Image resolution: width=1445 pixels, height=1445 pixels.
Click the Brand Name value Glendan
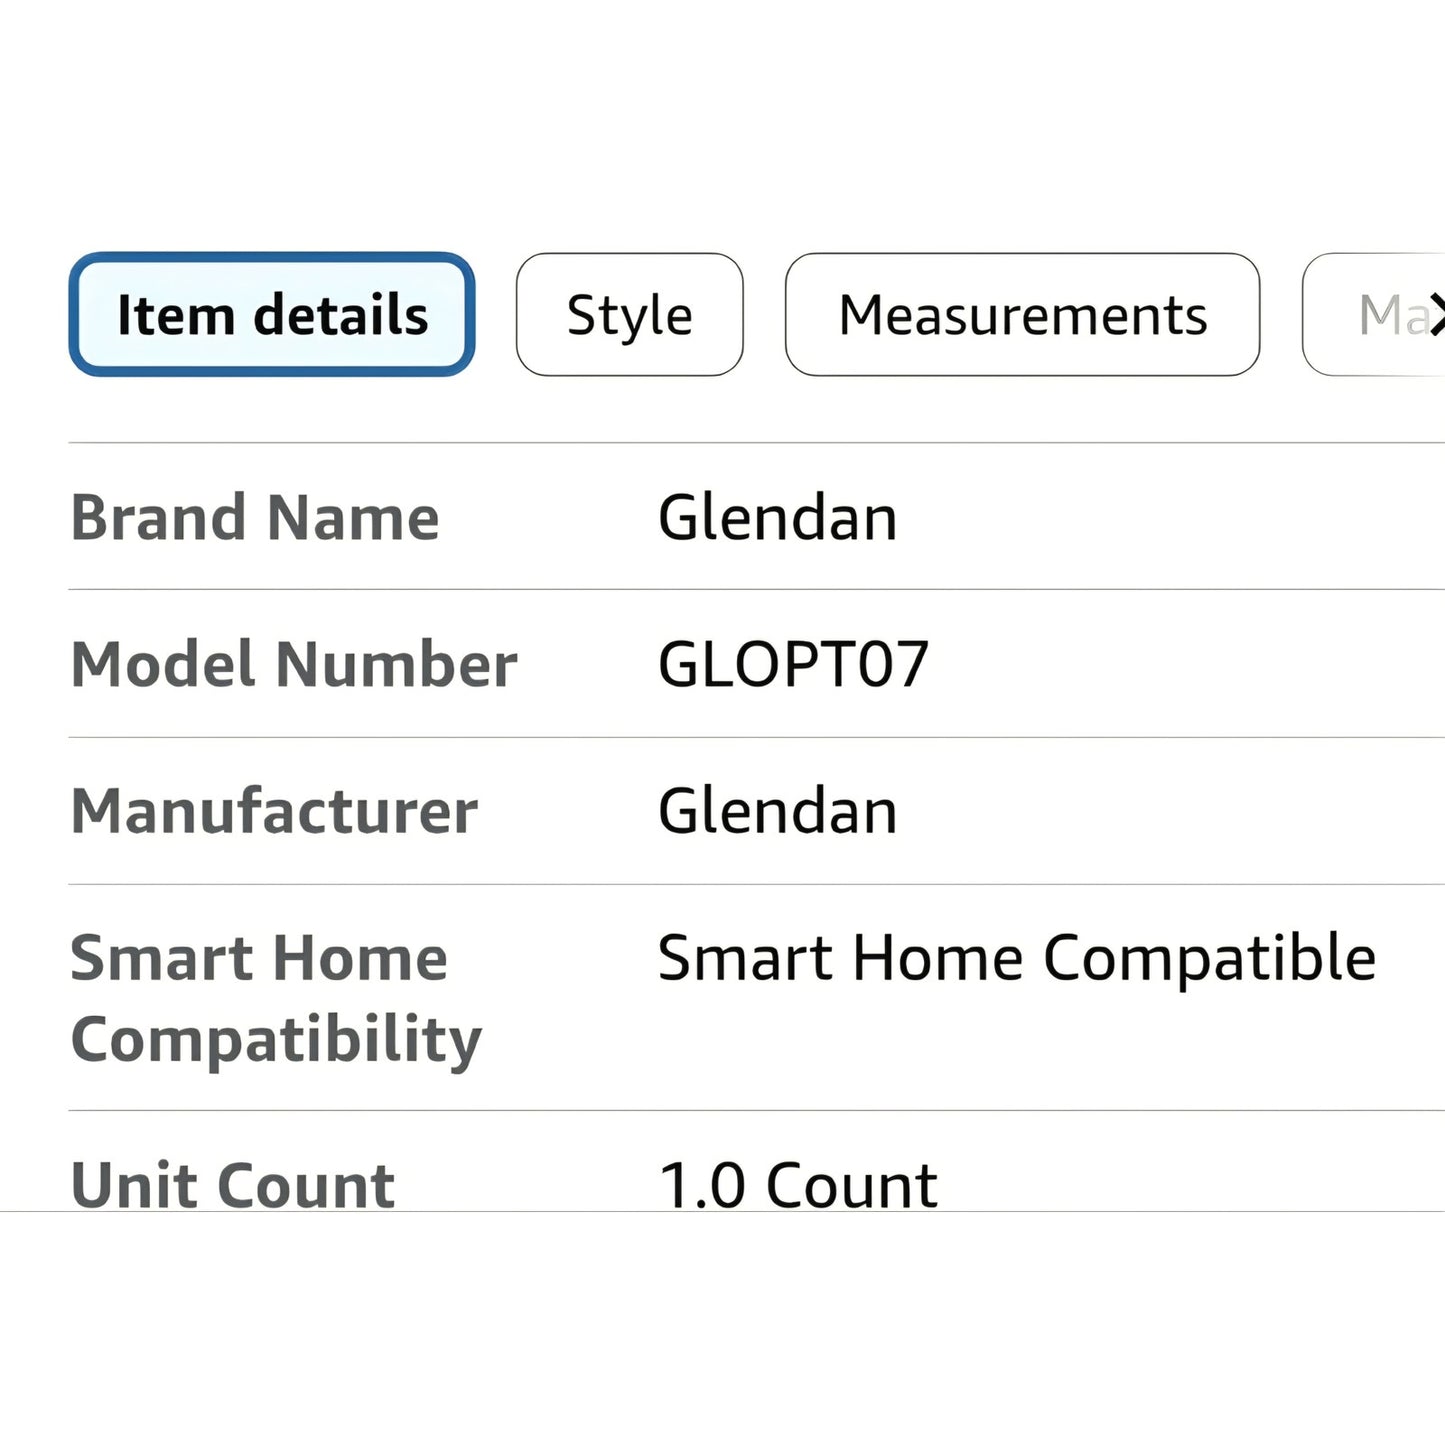click(x=777, y=518)
